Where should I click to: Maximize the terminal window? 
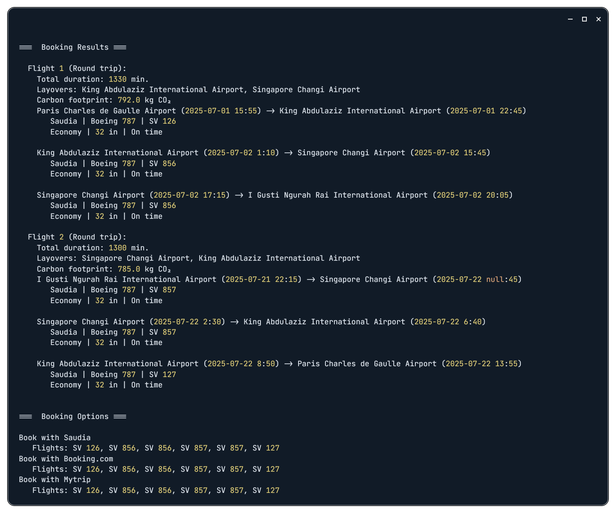point(584,19)
